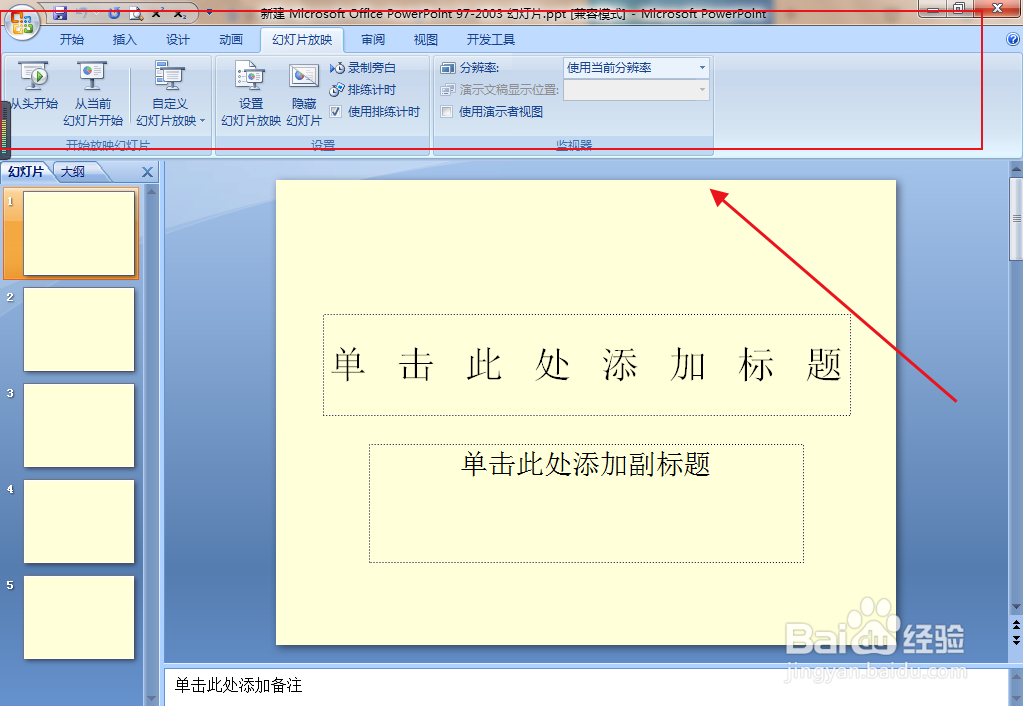
Task: Enable 使用演示者视图 presenter view checkbox
Action: 447,111
